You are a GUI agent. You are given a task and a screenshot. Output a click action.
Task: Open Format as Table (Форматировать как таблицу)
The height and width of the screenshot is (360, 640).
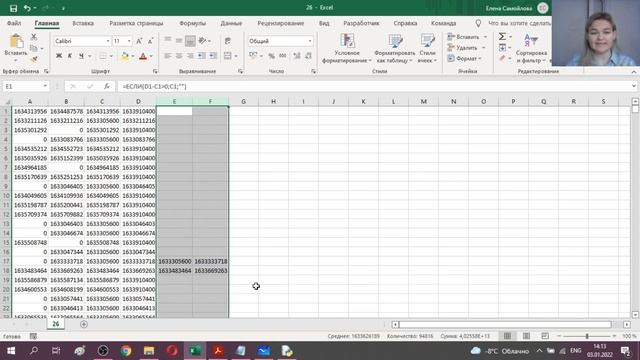tap(395, 49)
